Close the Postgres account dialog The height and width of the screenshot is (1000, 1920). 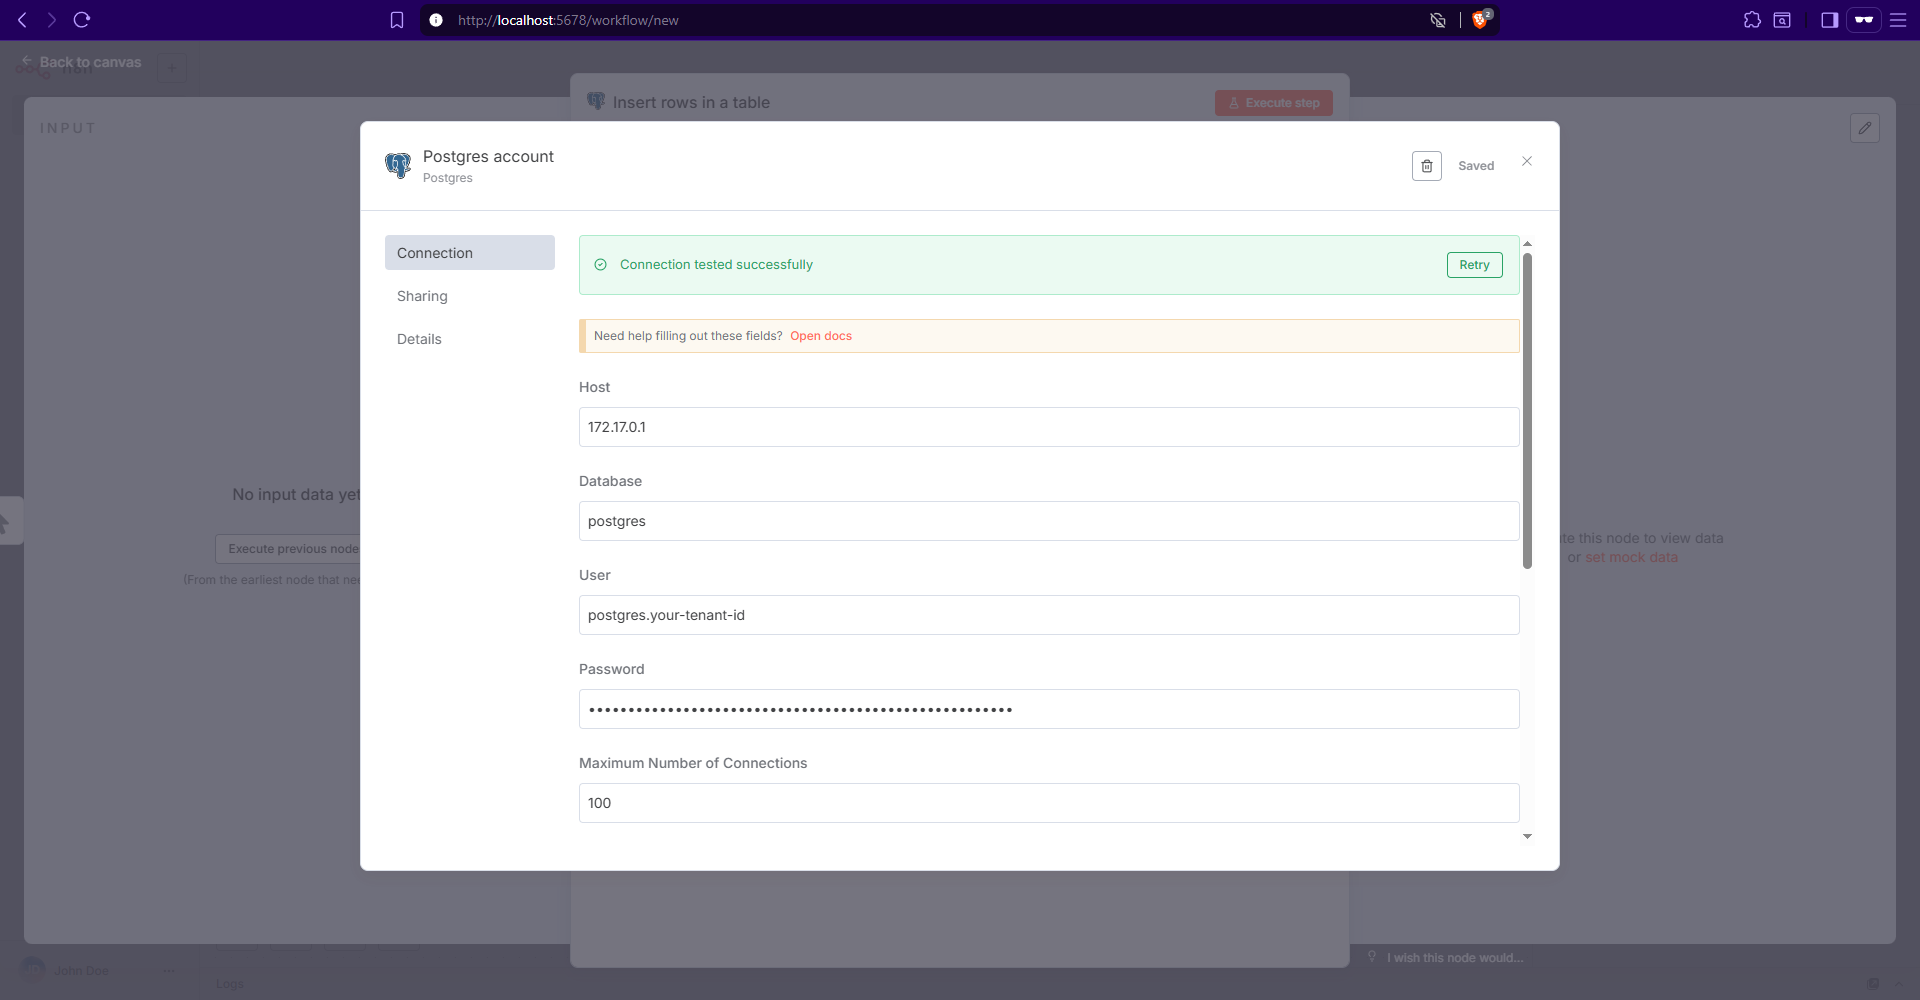pyautogui.click(x=1527, y=161)
